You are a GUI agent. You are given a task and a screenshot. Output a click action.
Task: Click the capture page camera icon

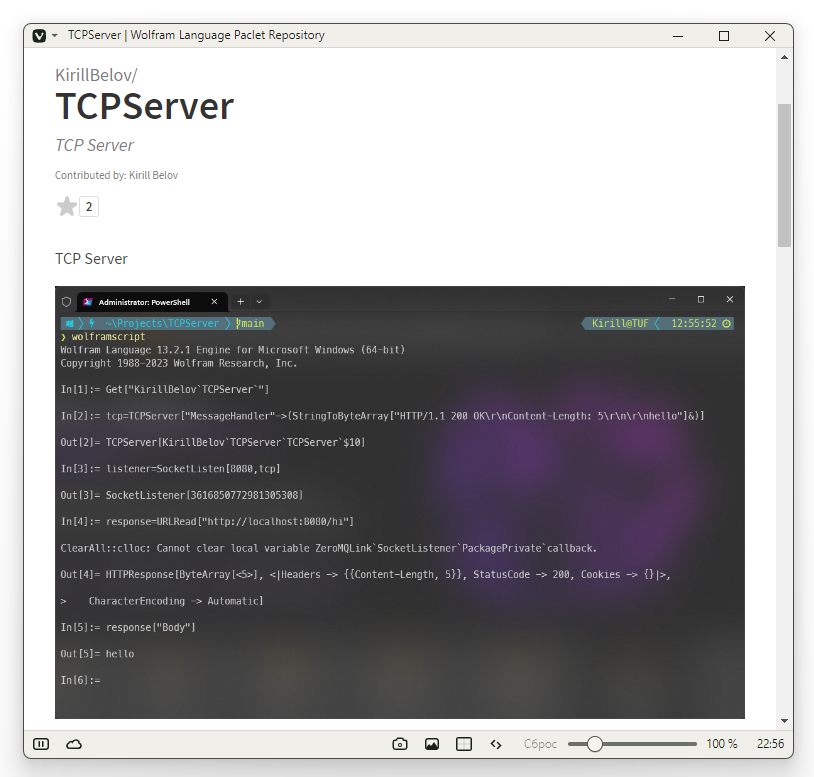tap(400, 744)
